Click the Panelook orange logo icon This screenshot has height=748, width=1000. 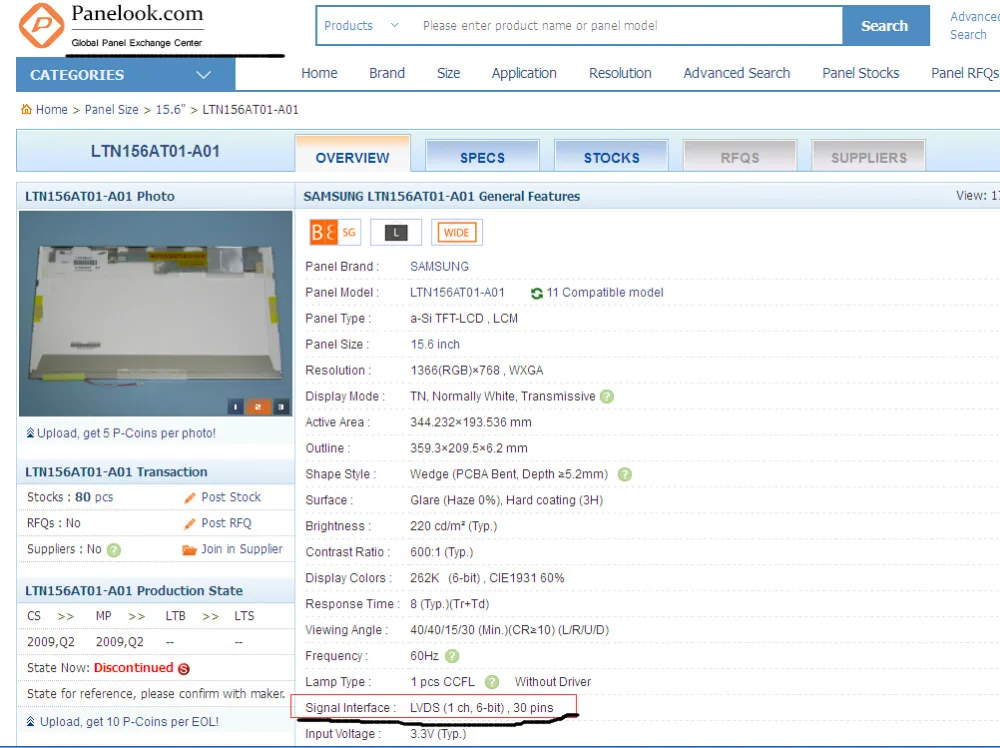(41, 26)
